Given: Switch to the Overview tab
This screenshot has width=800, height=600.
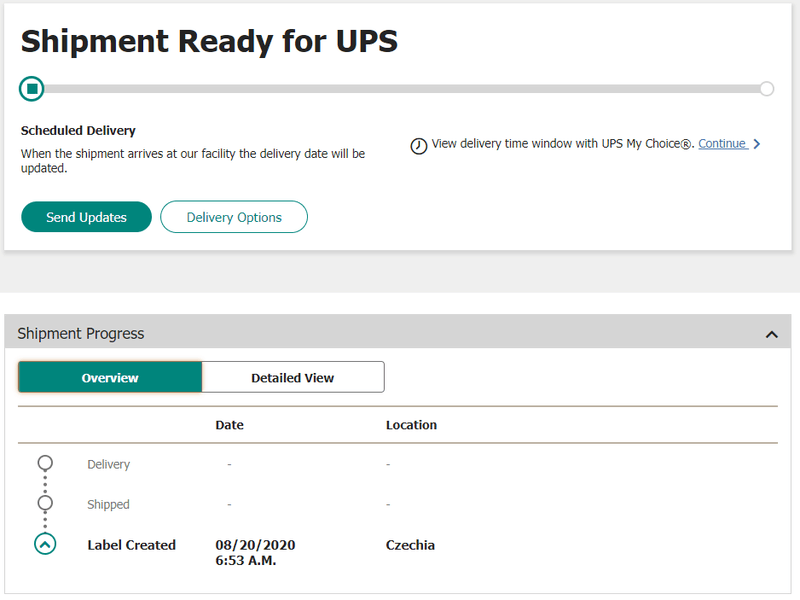Looking at the screenshot, I should (x=110, y=378).
